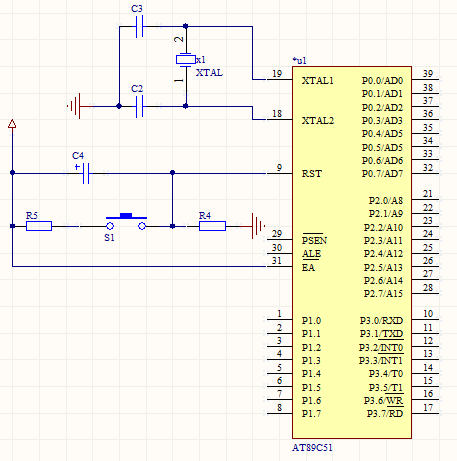Click pin number 28
Viewport: 457px width, 461px height.
428,287
